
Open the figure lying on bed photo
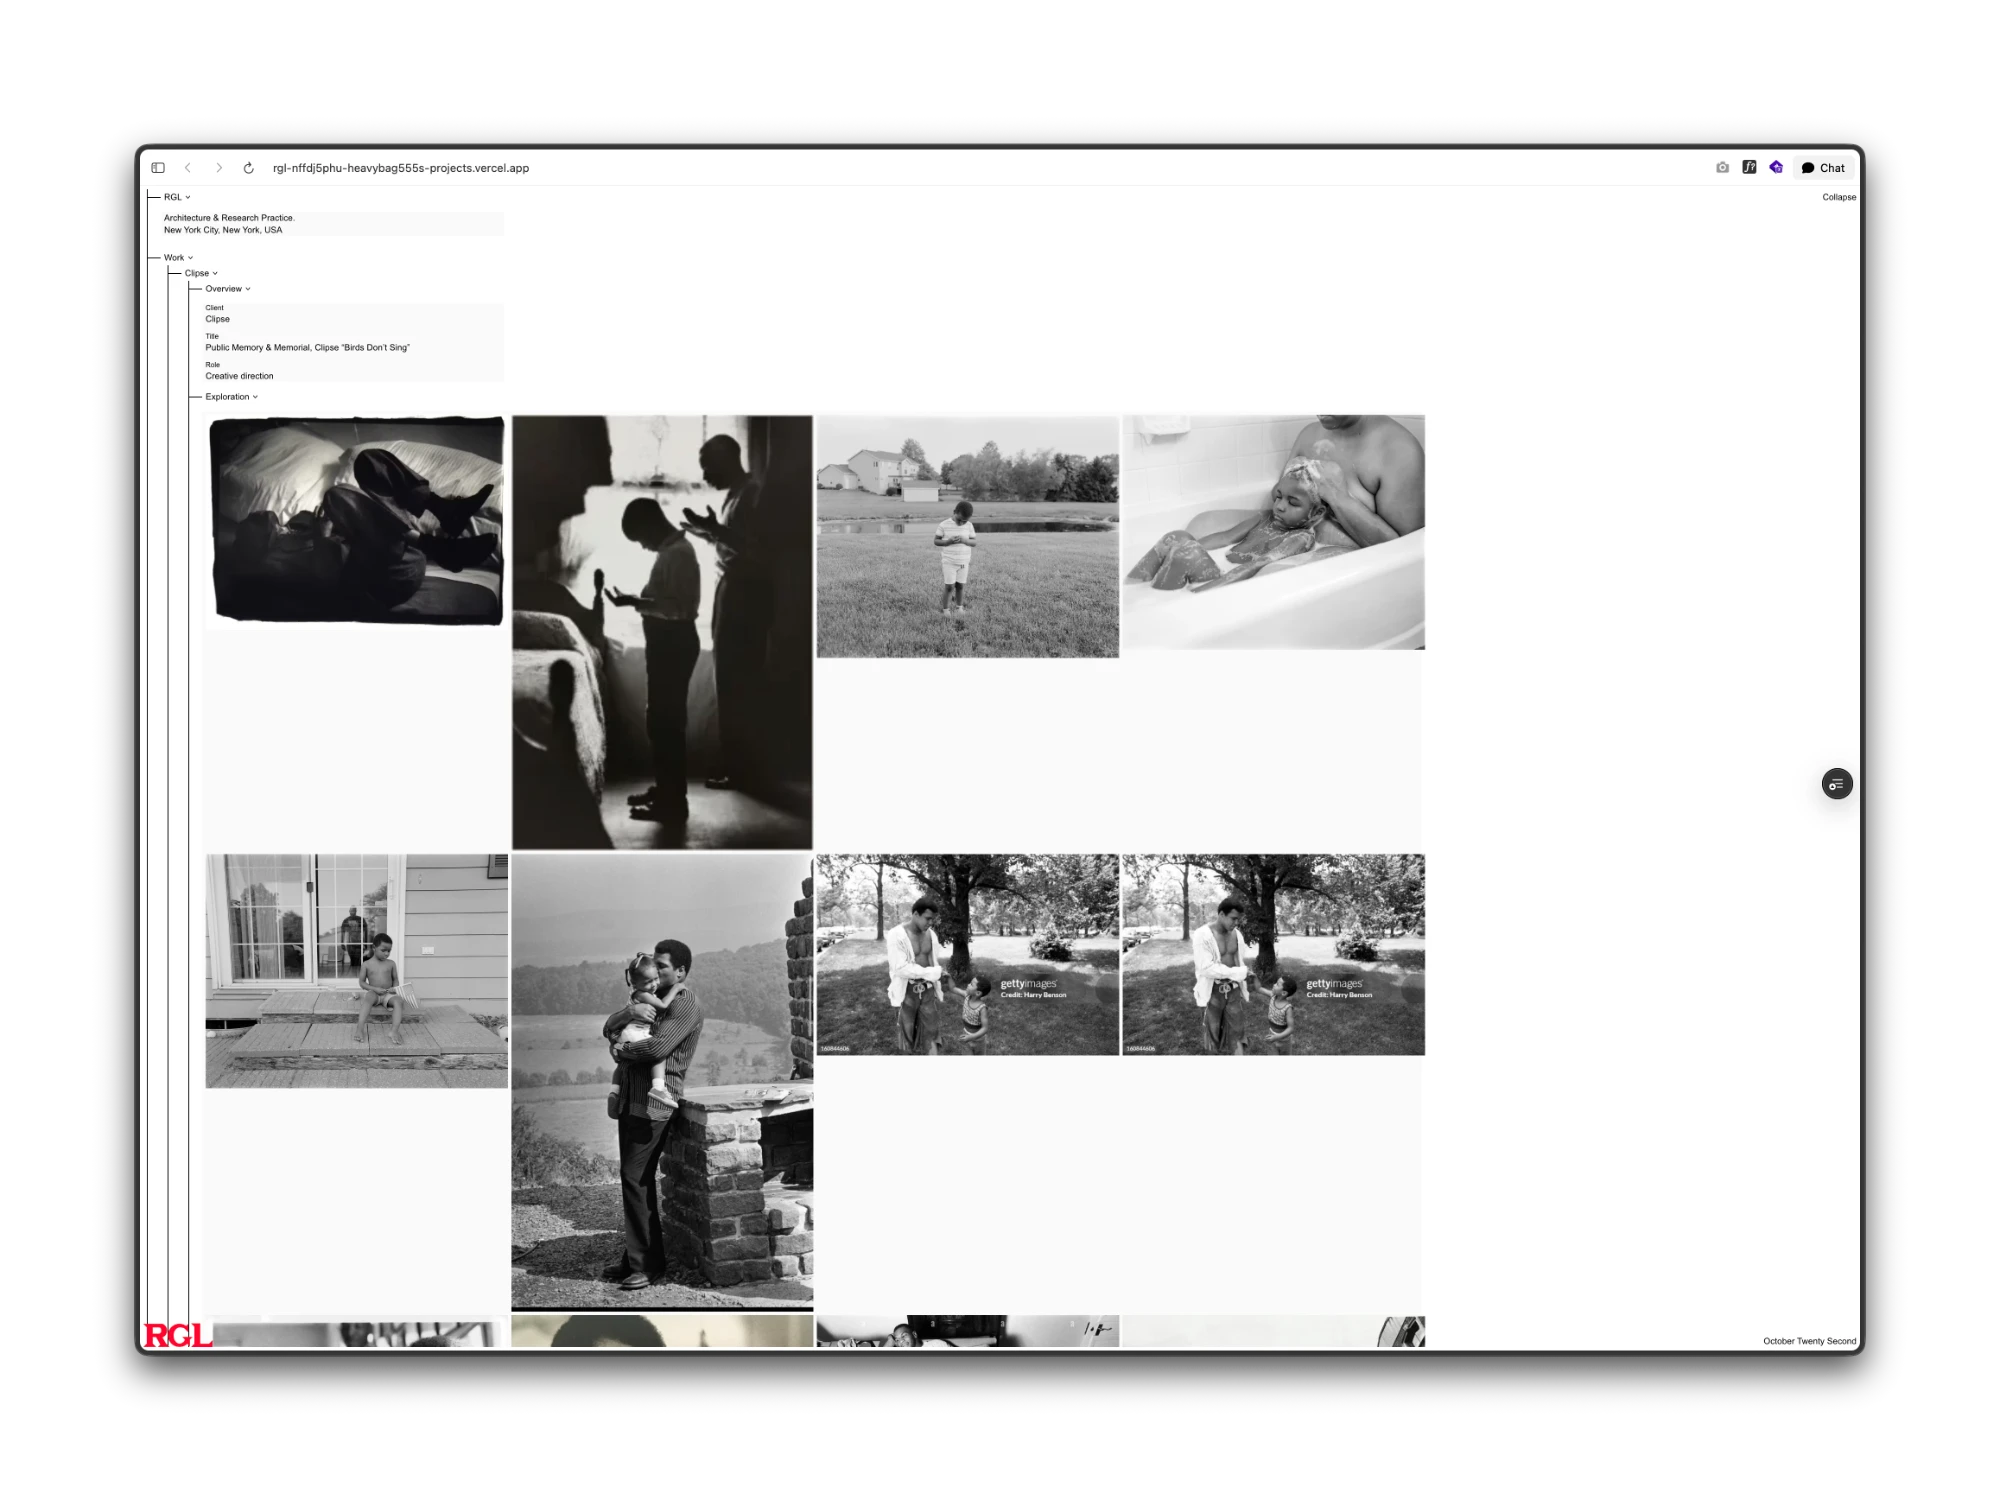[x=357, y=521]
